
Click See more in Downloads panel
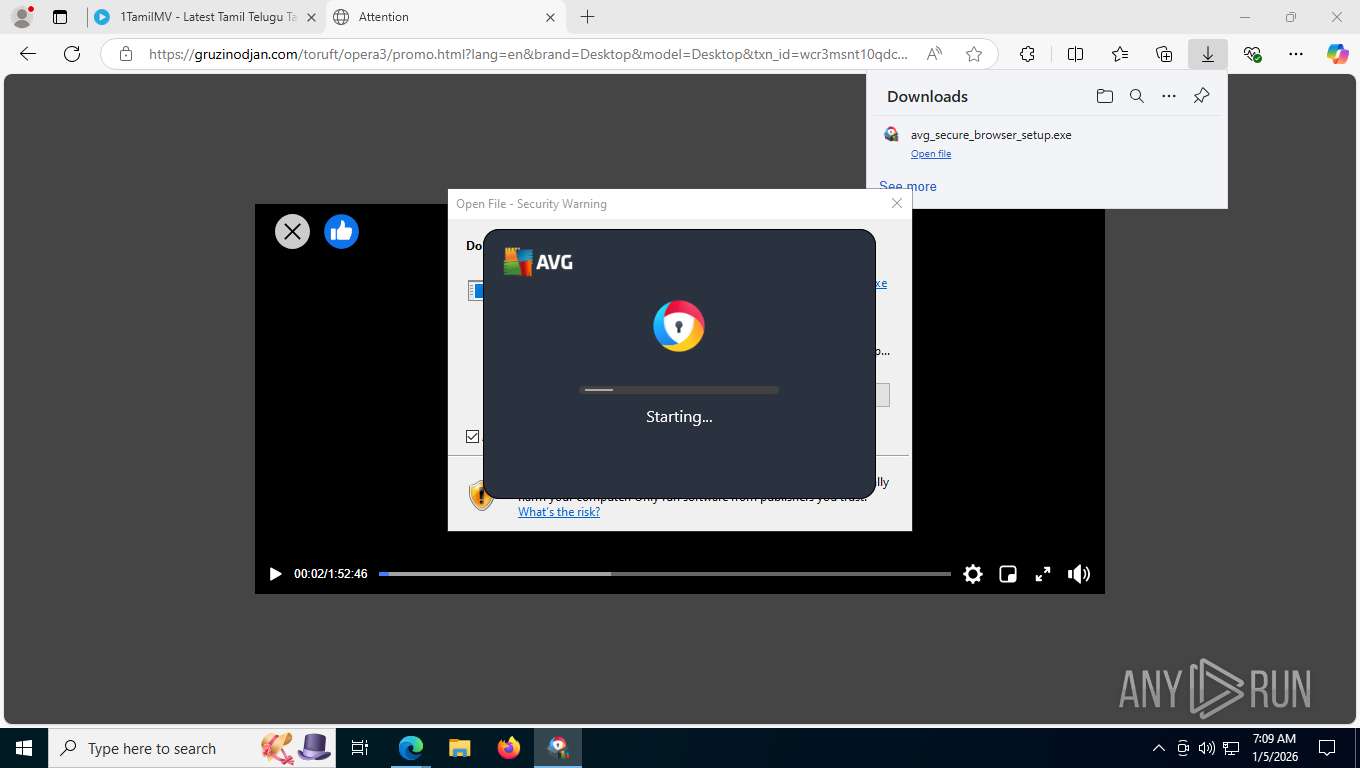(x=908, y=186)
